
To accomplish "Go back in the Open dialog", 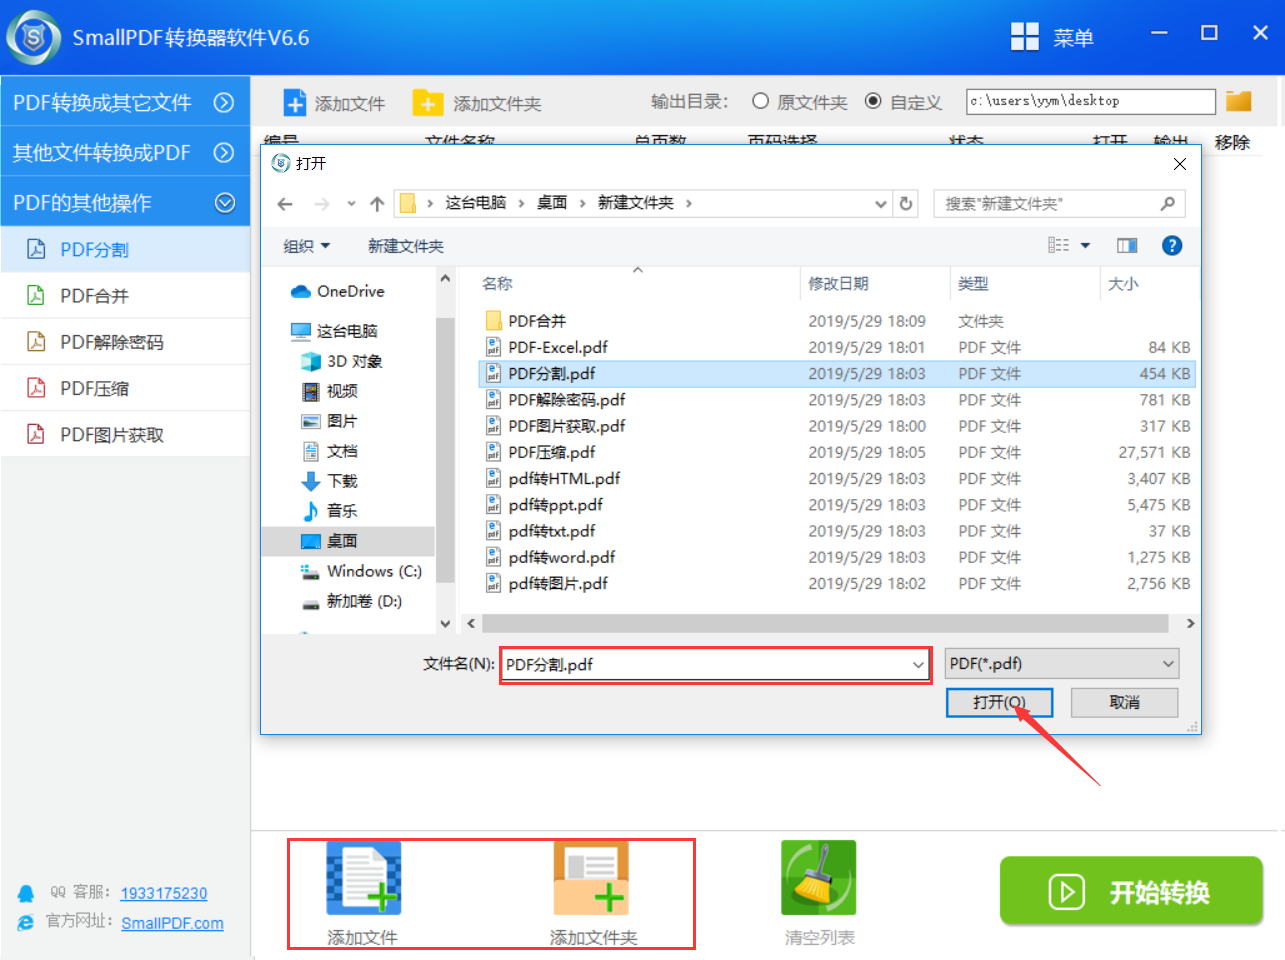I will pyautogui.click(x=285, y=204).
